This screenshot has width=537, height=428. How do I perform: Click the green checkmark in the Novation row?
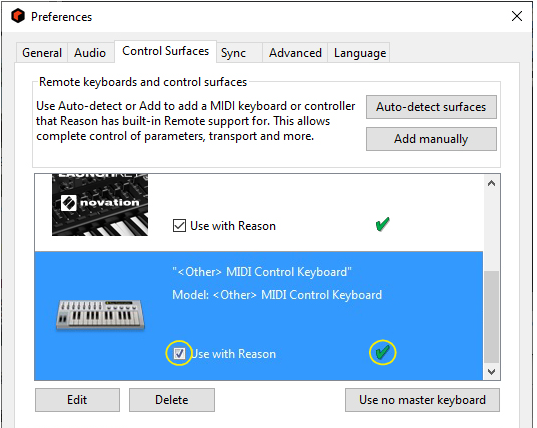(382, 225)
